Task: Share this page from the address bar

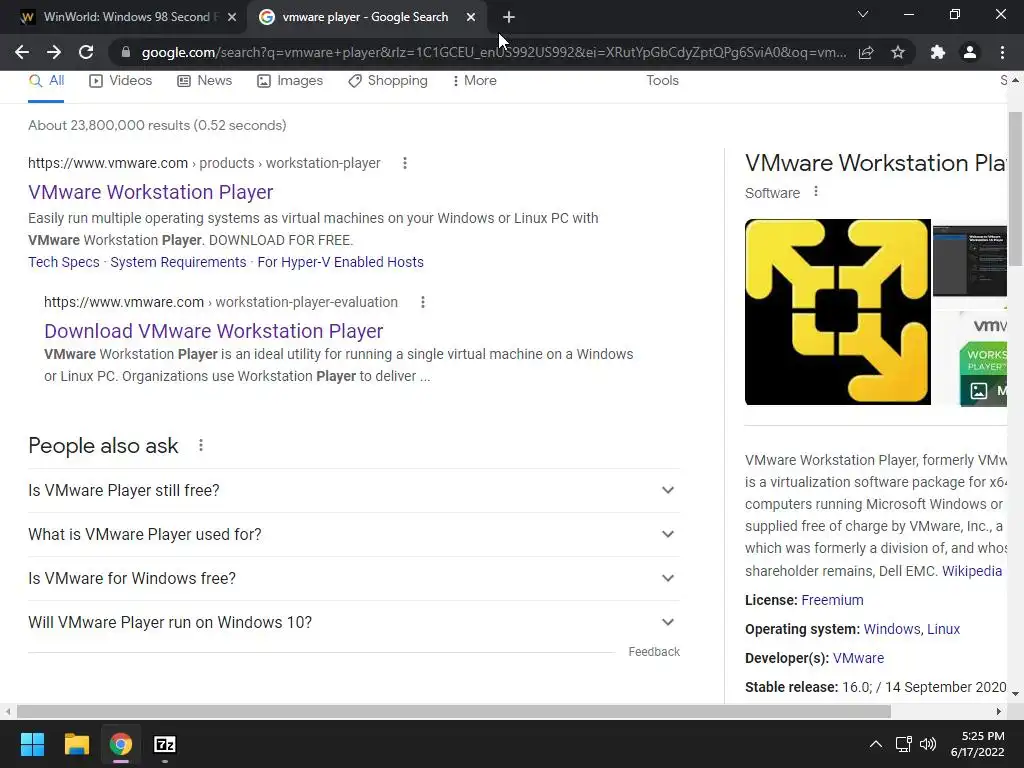Action: click(866, 52)
